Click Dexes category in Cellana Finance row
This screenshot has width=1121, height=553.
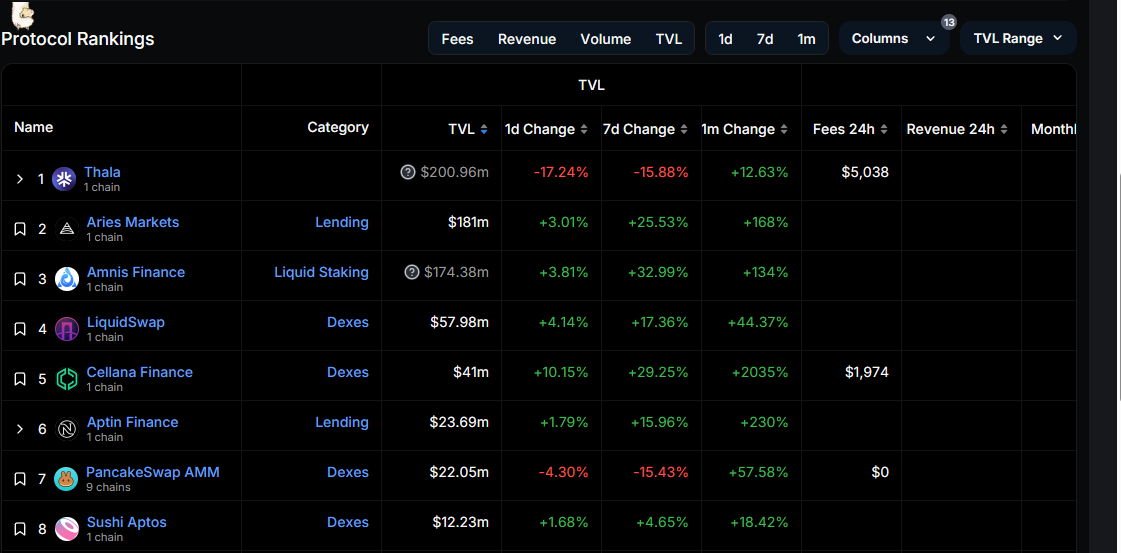(x=348, y=372)
